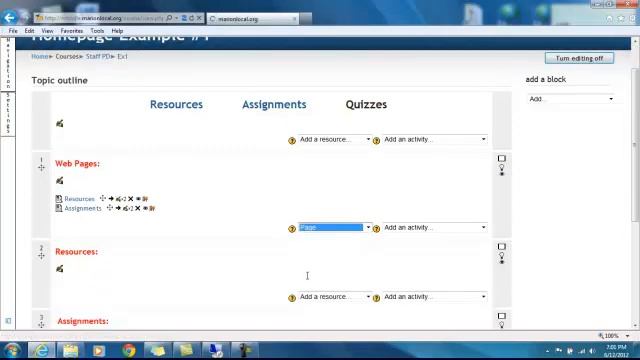
Task: Click the edit summary icon under Resources heading
Action: pyautogui.click(x=60, y=269)
